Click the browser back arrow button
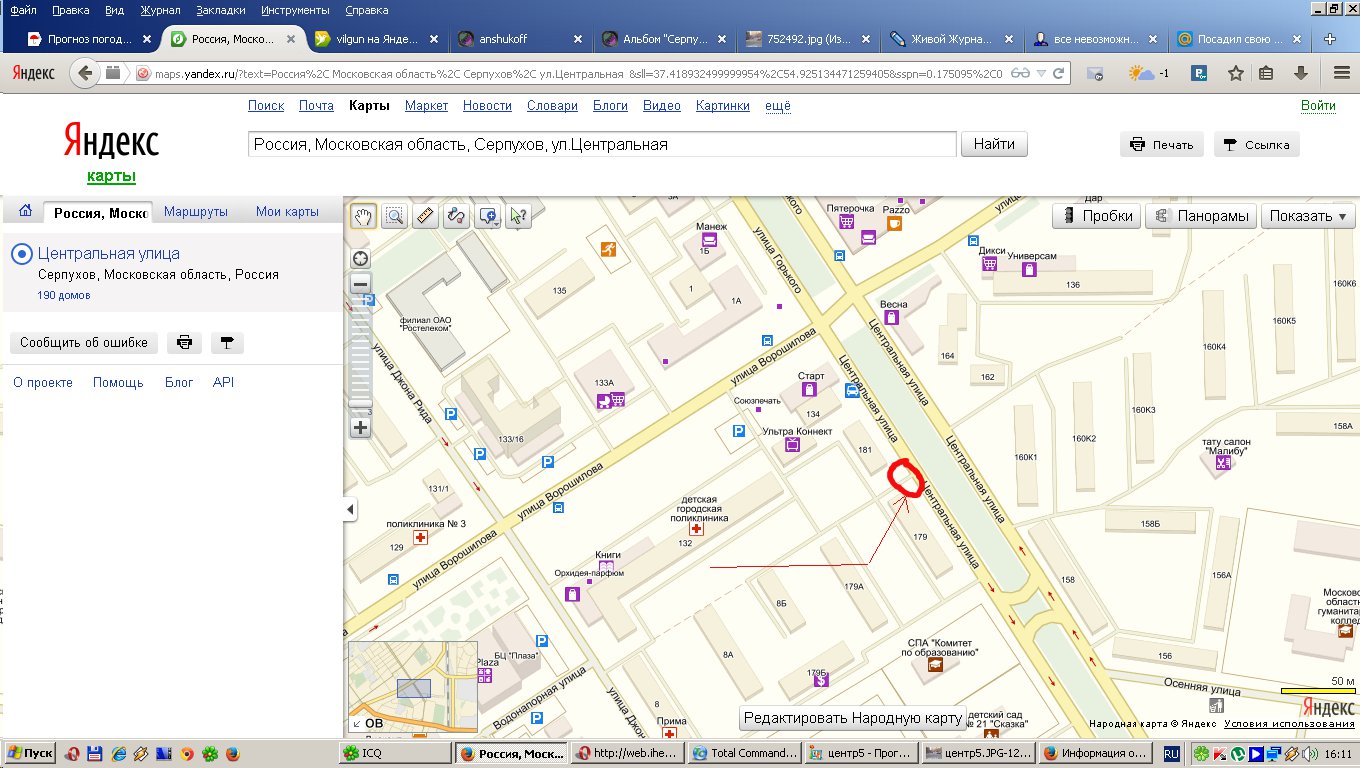 85,73
